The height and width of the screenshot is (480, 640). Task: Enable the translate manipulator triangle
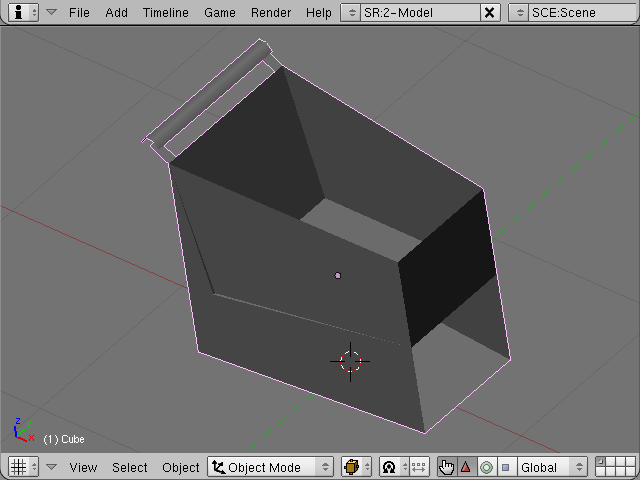tap(466, 467)
